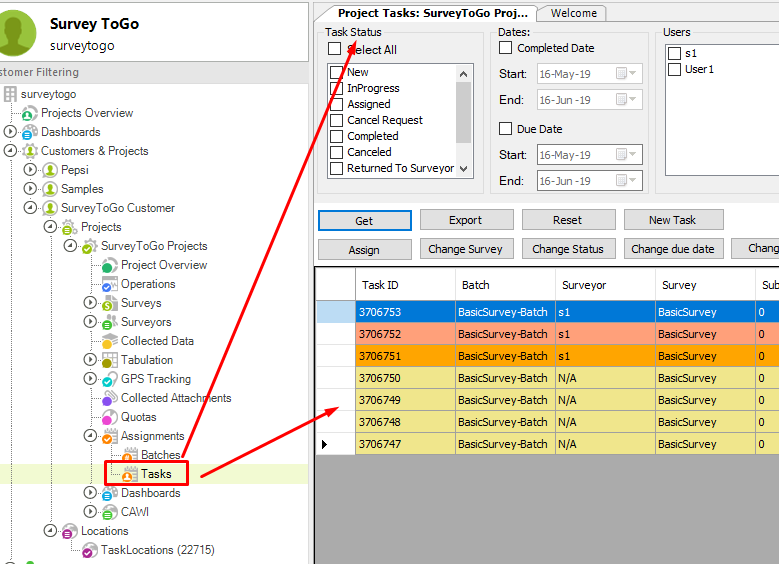779x564 pixels.
Task: Check the Canceled task status
Action: (336, 152)
